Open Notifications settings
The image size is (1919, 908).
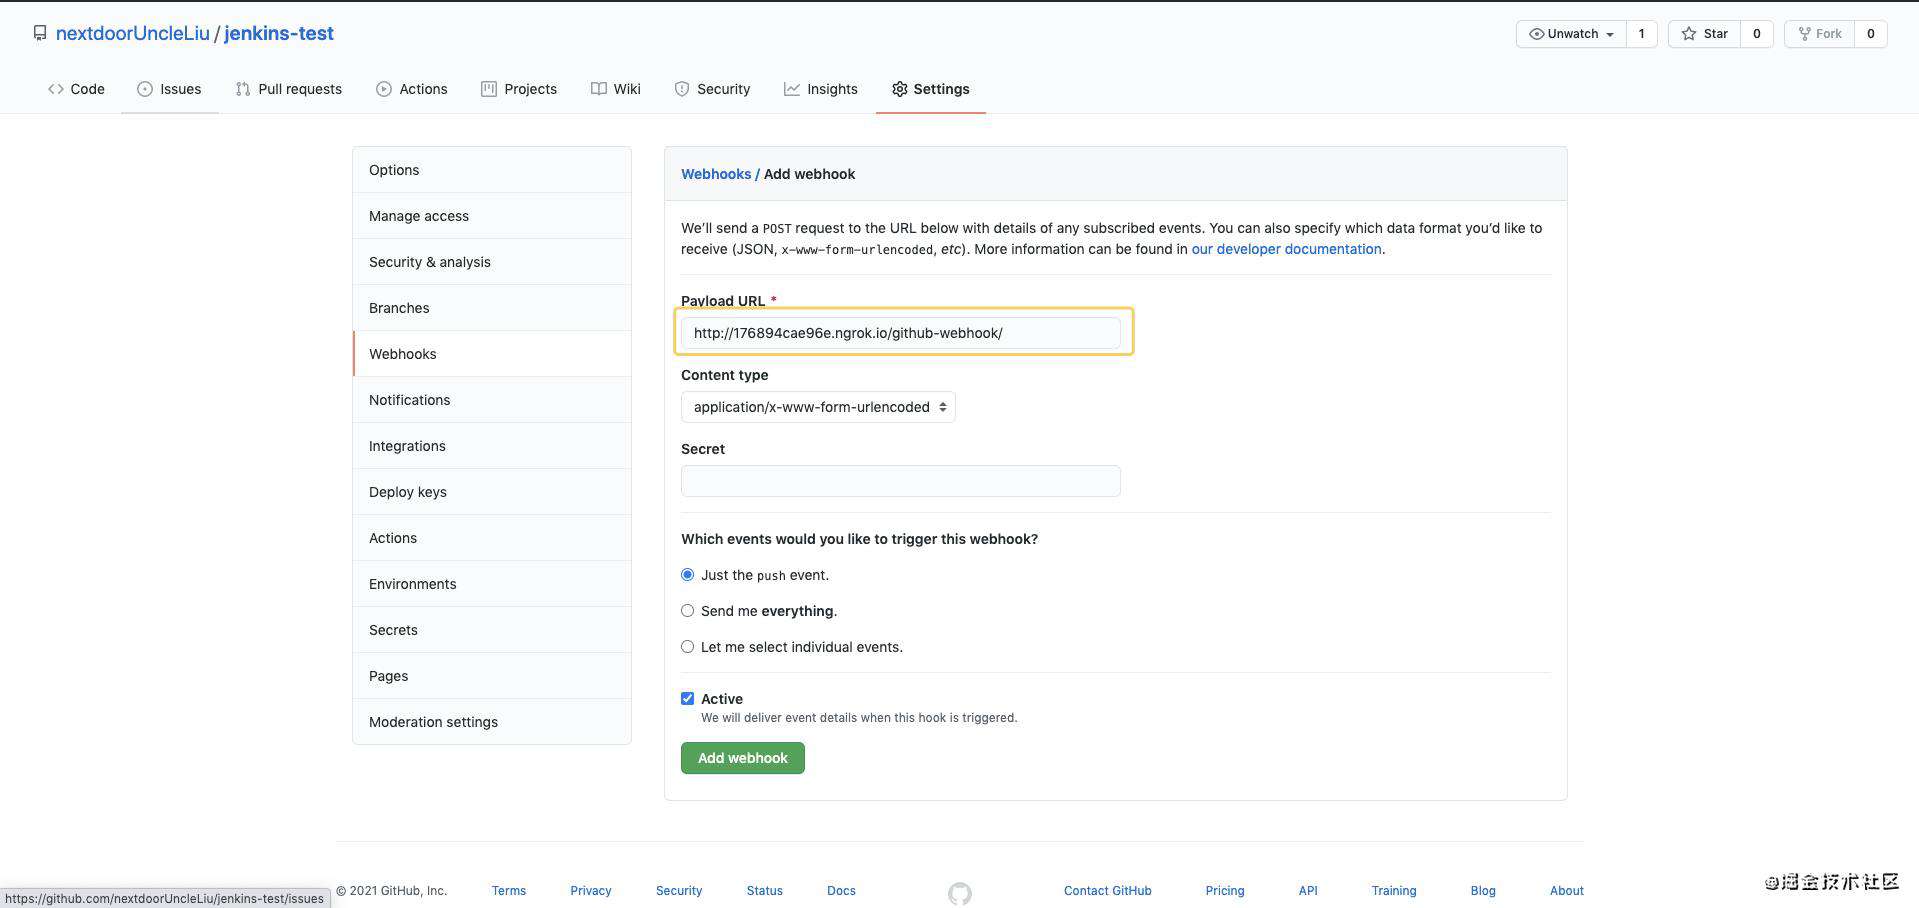coord(492,400)
